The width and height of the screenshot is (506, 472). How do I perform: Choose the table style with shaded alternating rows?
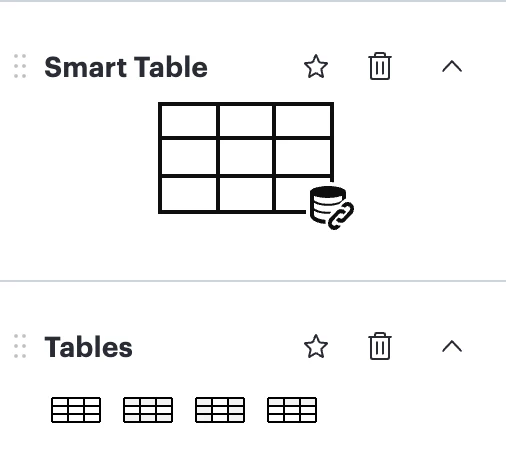pyautogui.click(x=148, y=410)
